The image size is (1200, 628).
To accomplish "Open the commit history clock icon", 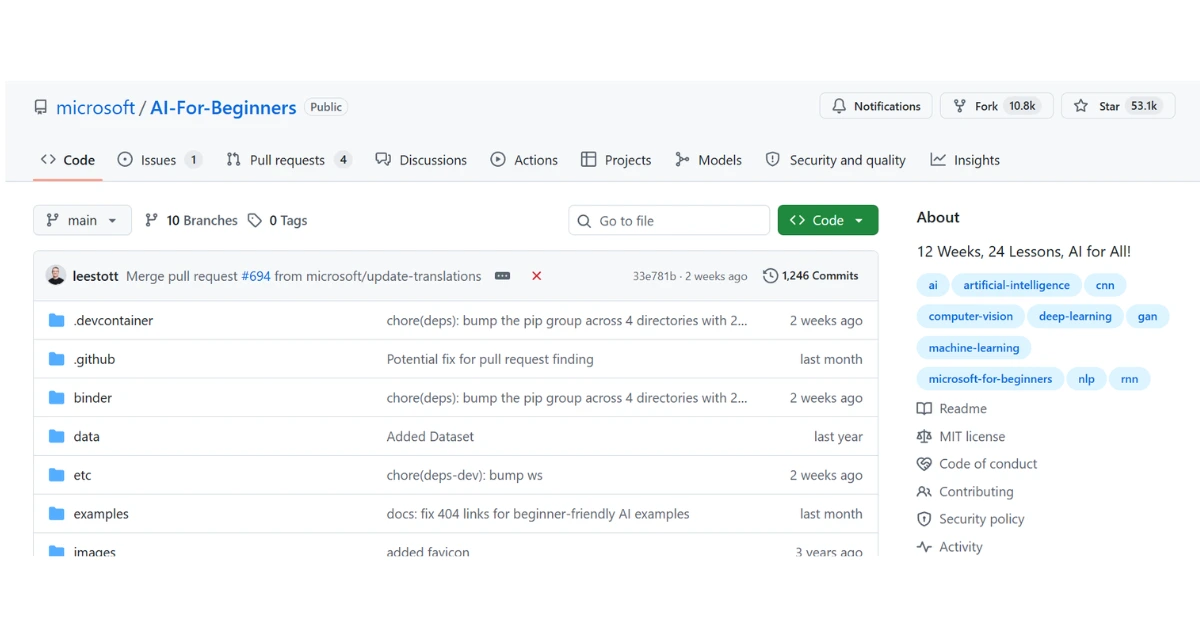I will (x=770, y=276).
